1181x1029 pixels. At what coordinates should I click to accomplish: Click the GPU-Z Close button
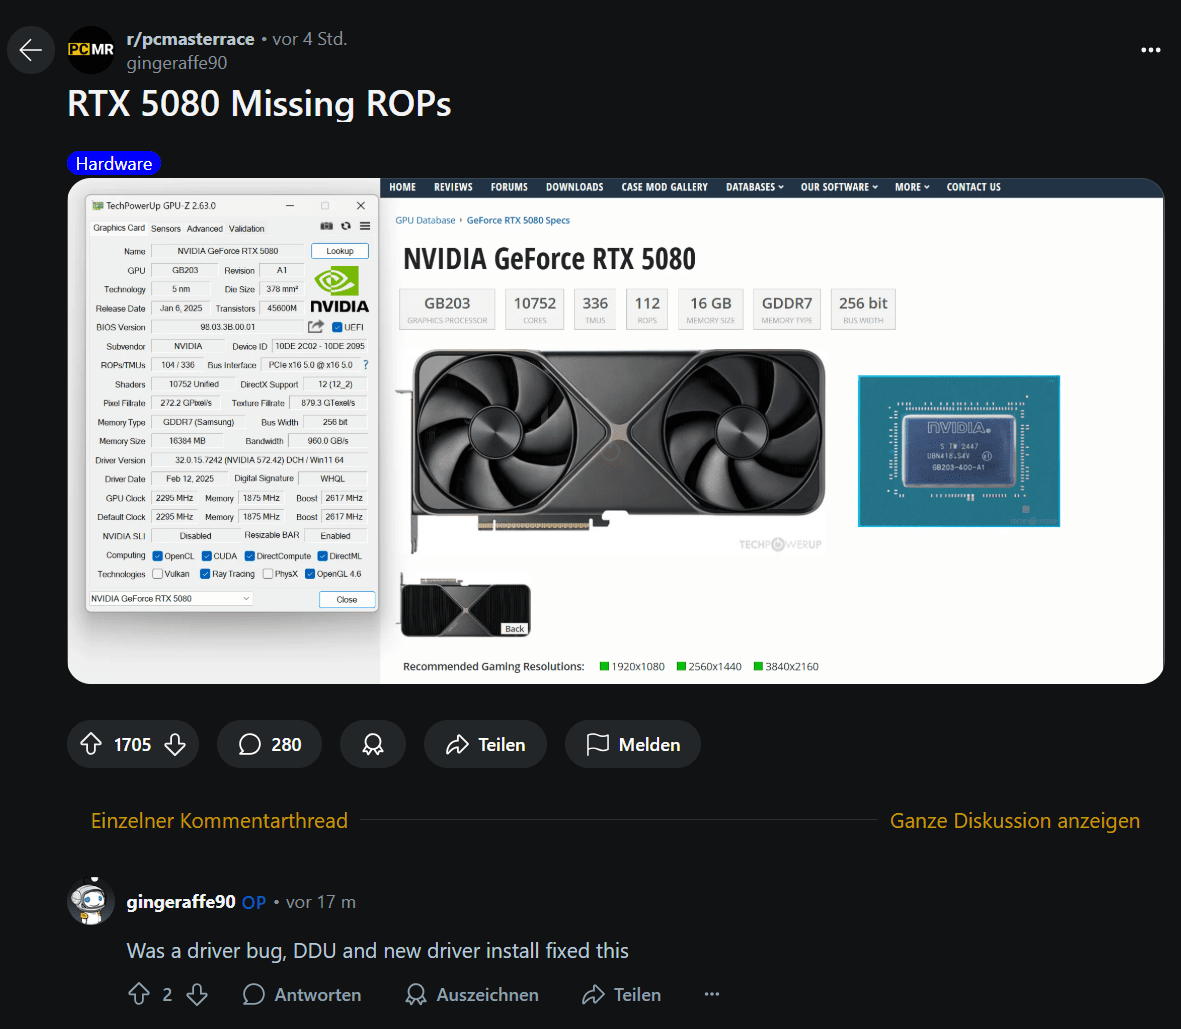point(346,600)
